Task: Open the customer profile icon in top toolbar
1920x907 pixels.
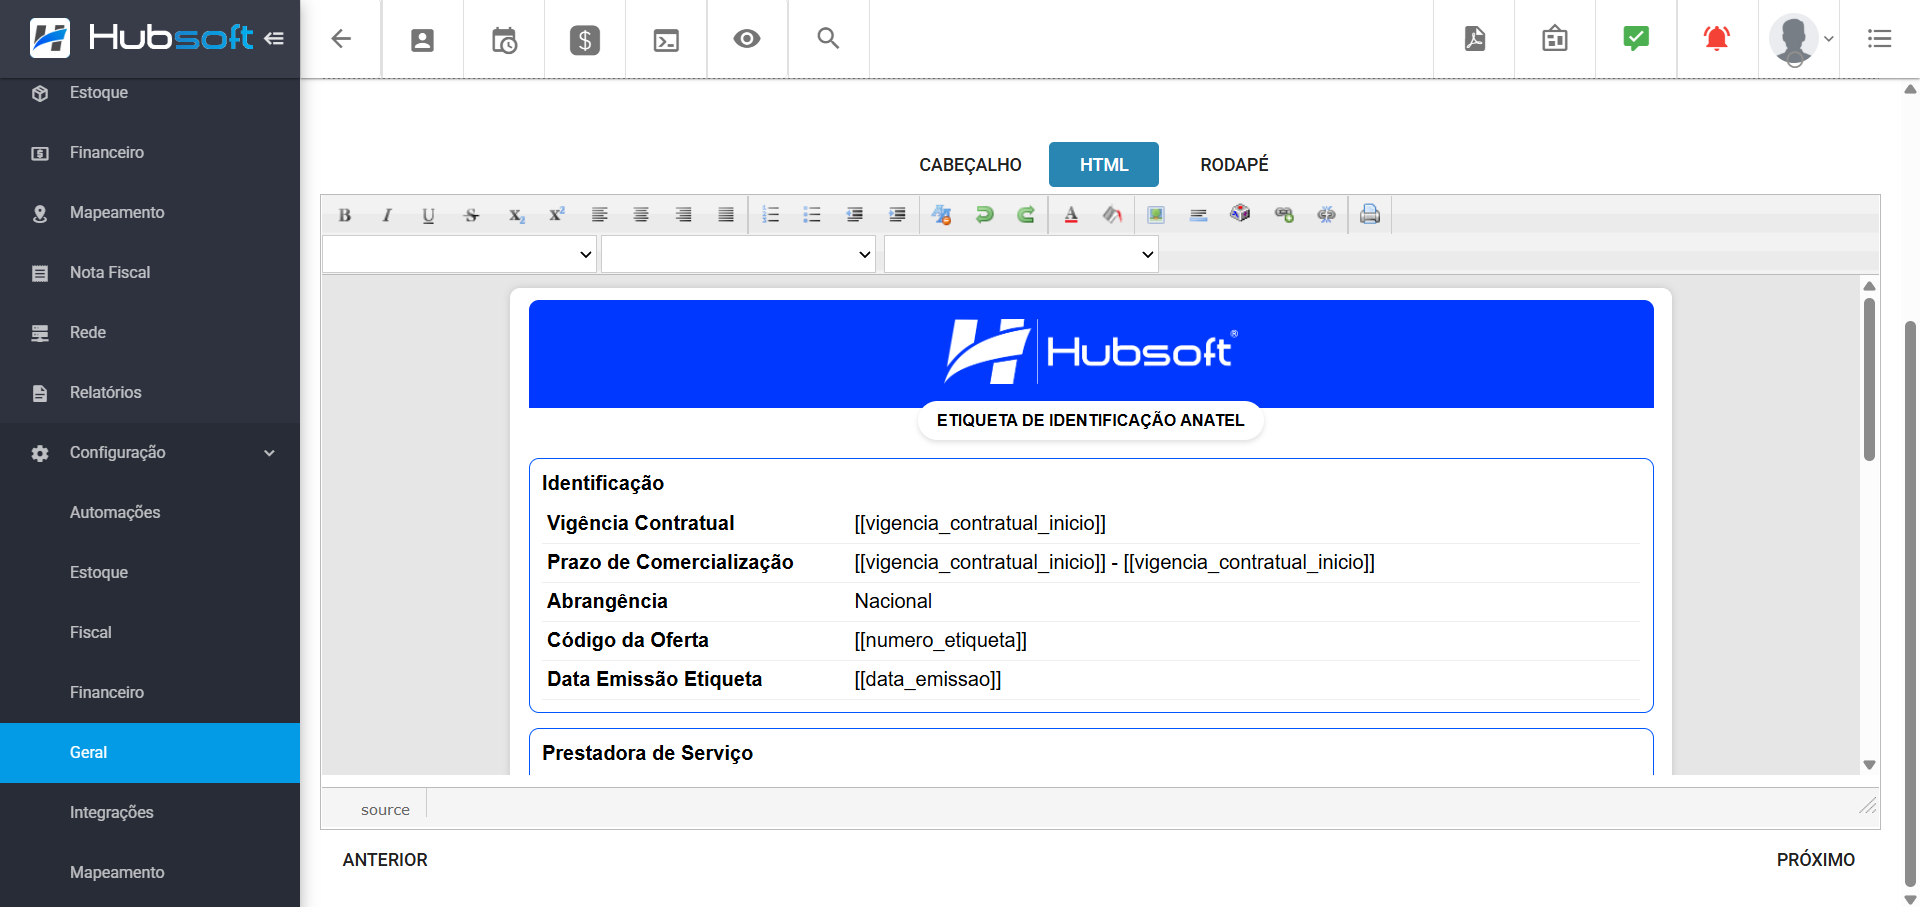Action: coord(422,39)
